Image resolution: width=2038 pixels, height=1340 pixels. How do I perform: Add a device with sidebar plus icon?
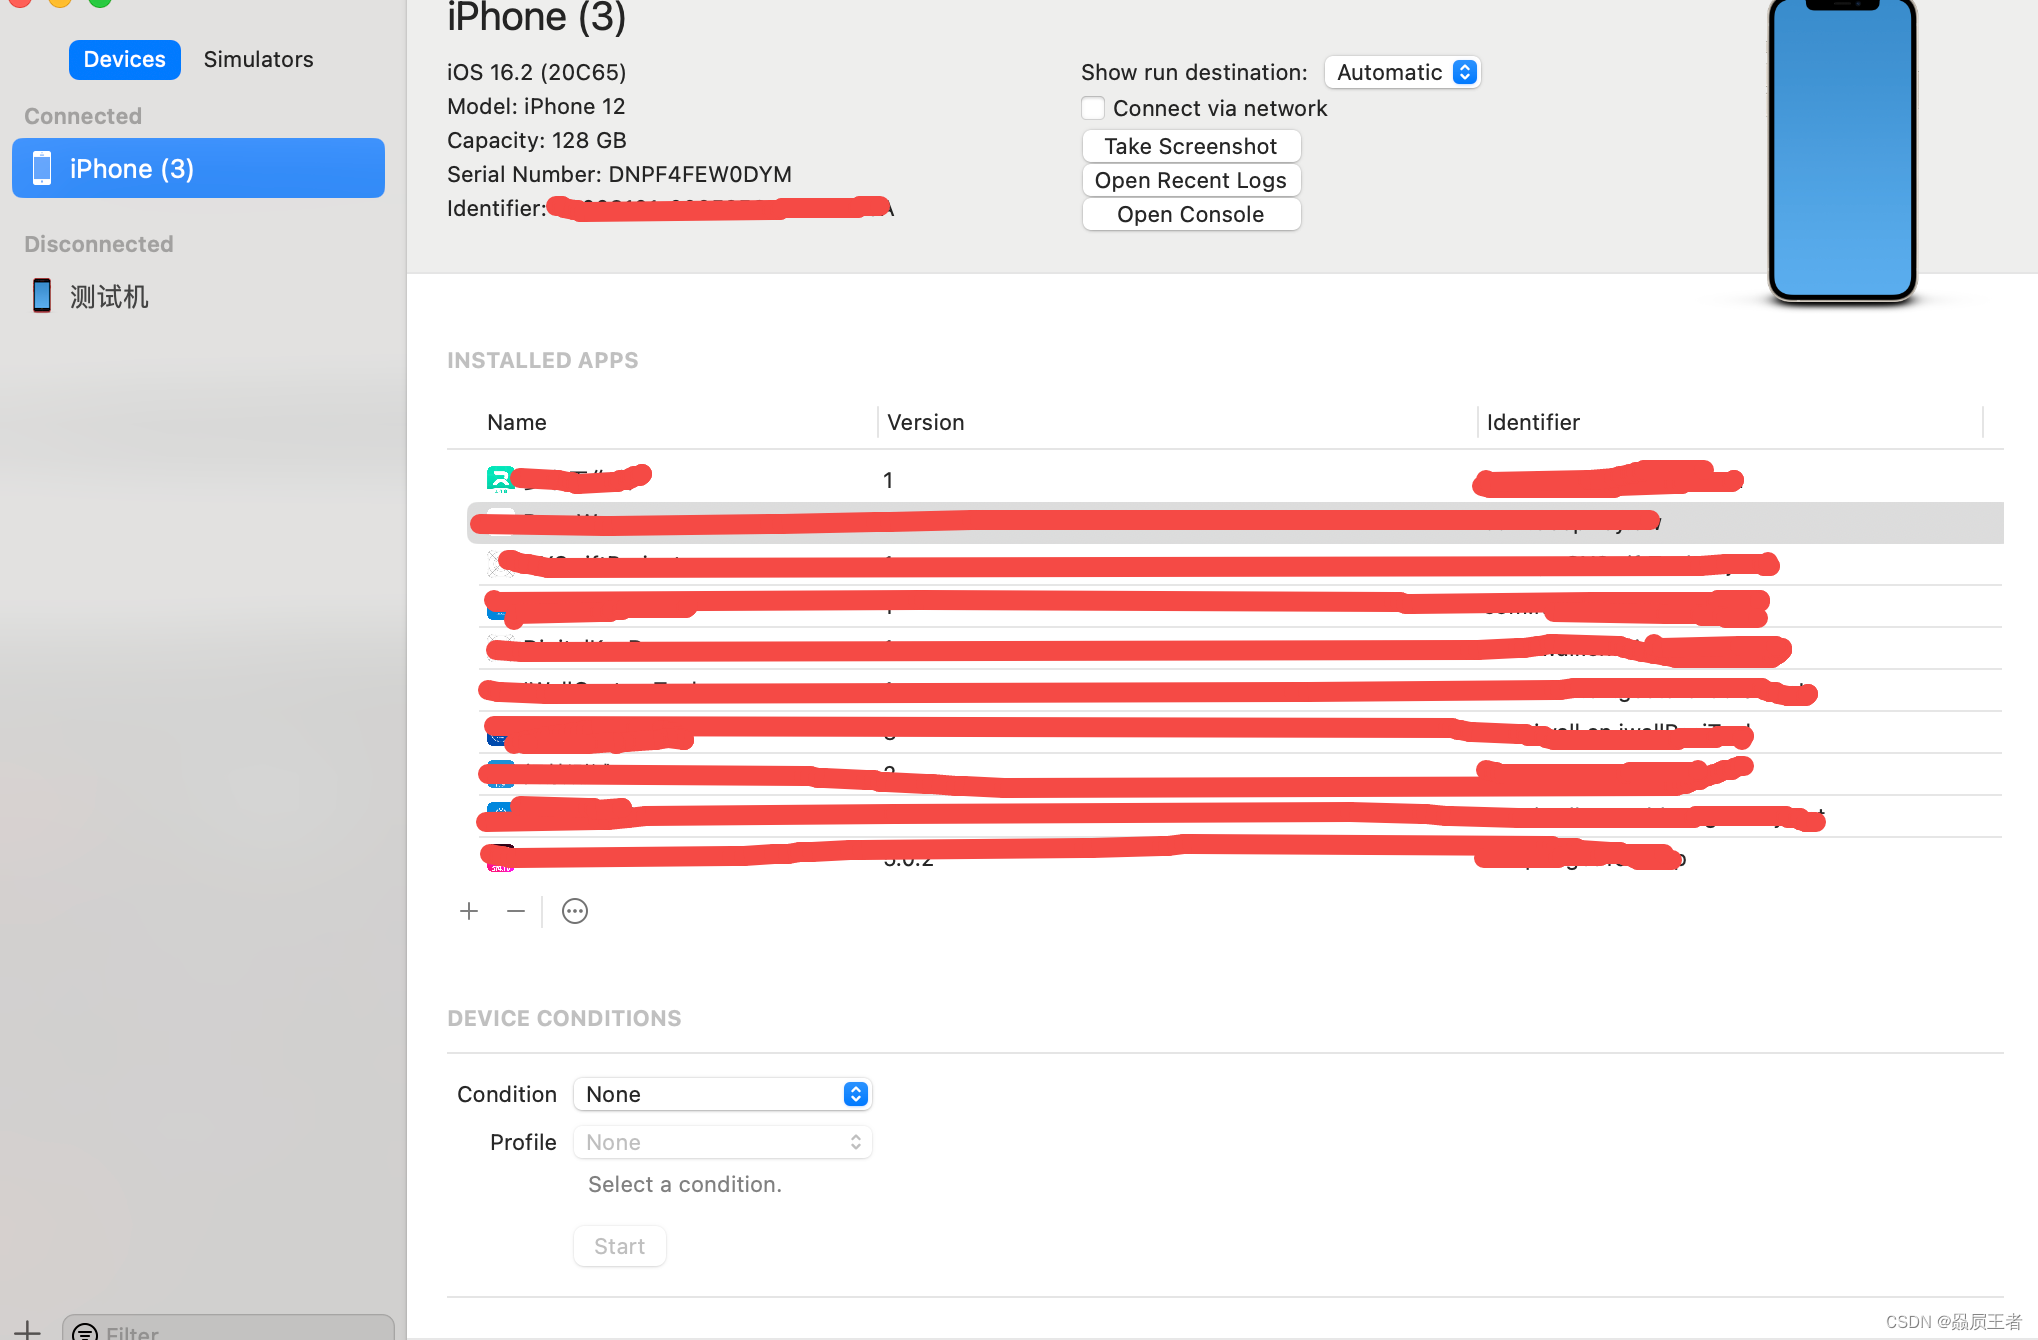coord(27,1330)
